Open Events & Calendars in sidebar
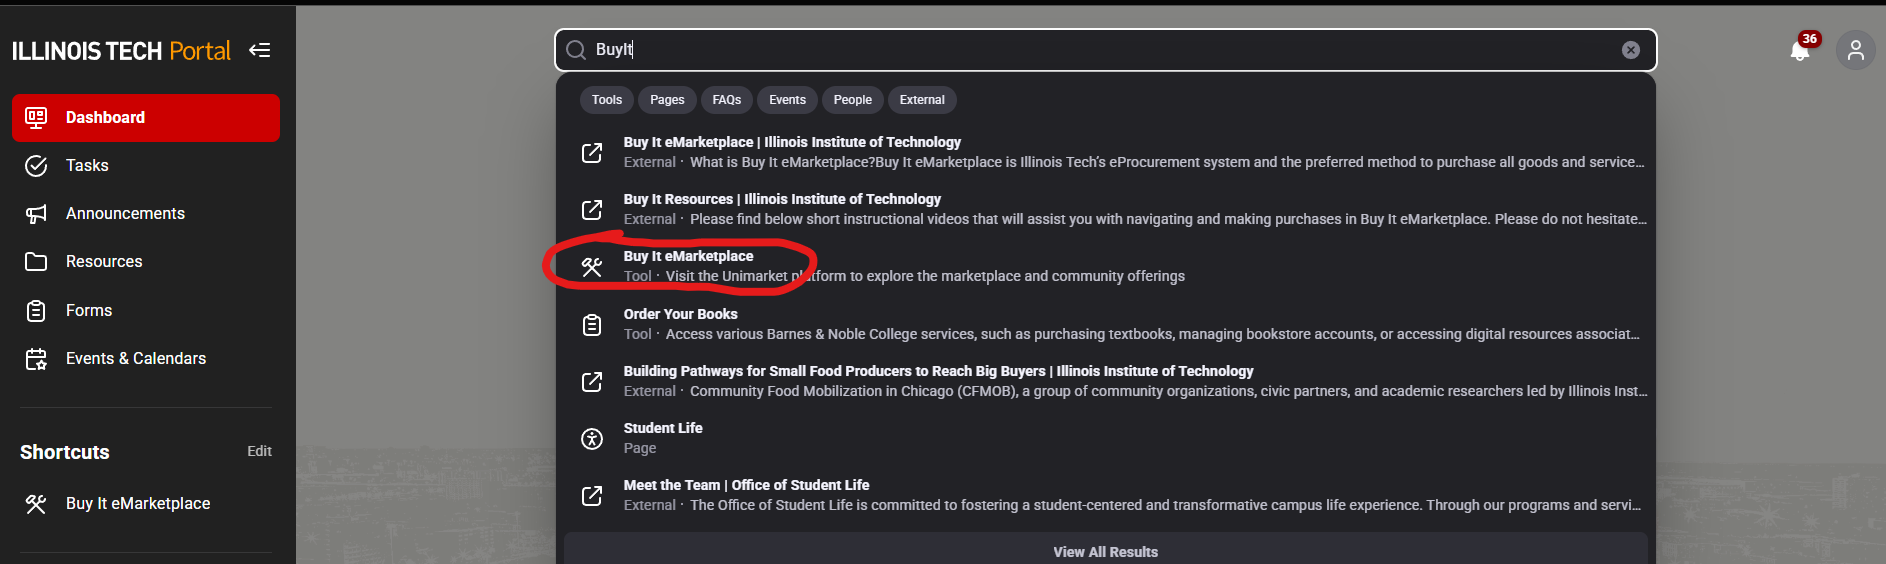The image size is (1886, 564). [x=146, y=359]
